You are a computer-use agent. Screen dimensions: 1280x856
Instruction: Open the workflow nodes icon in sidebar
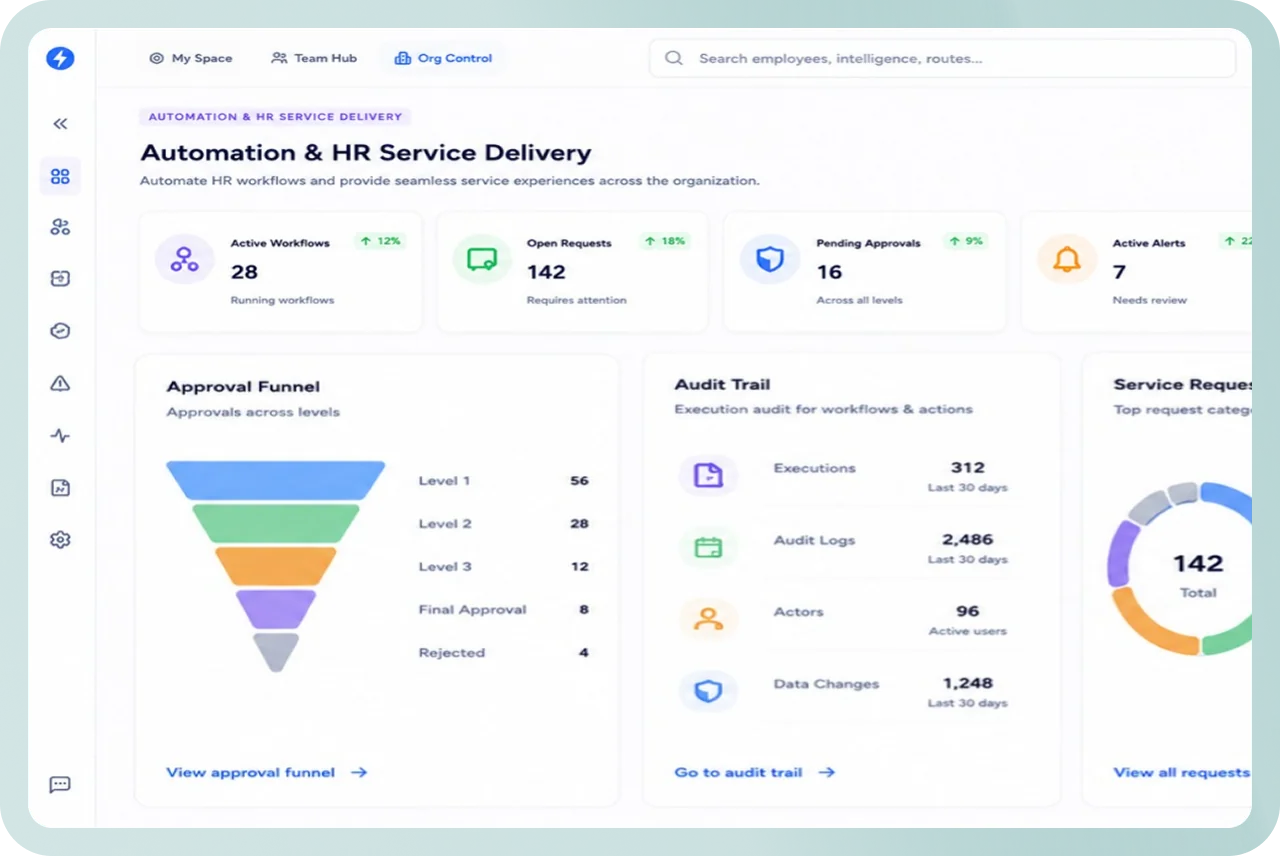pyautogui.click(x=60, y=228)
